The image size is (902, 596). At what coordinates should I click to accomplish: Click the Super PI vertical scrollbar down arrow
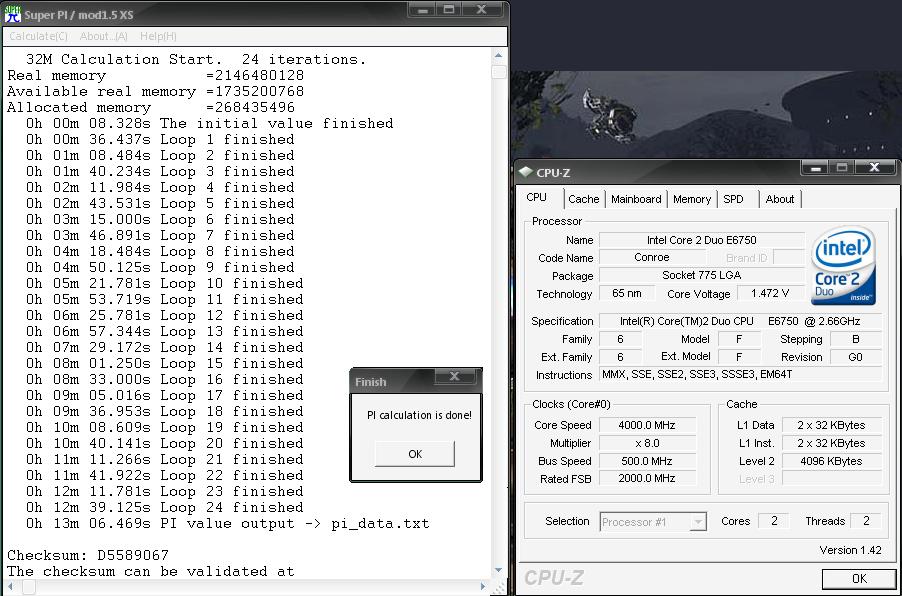coord(498,571)
